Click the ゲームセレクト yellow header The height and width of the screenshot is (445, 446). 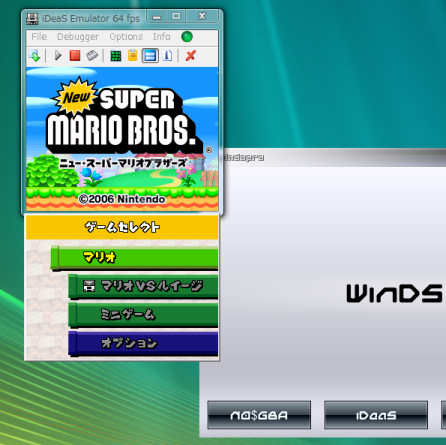[122, 227]
